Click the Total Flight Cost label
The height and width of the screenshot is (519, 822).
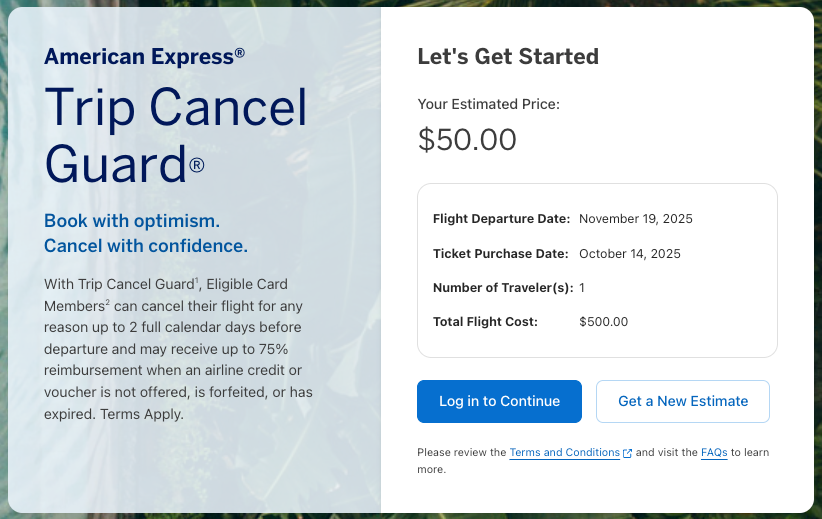tap(485, 322)
